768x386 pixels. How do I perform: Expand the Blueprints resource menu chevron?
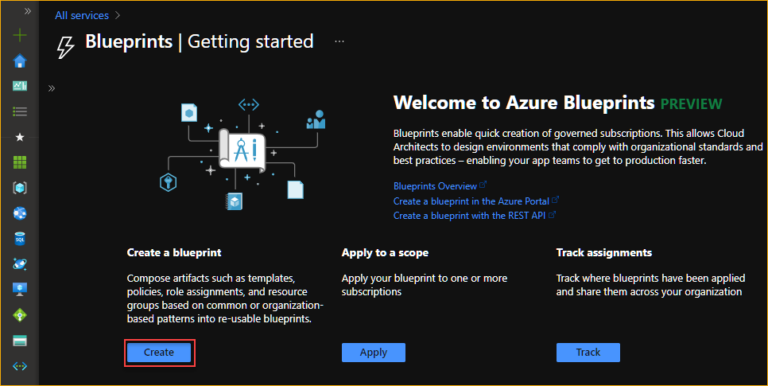(x=51, y=89)
